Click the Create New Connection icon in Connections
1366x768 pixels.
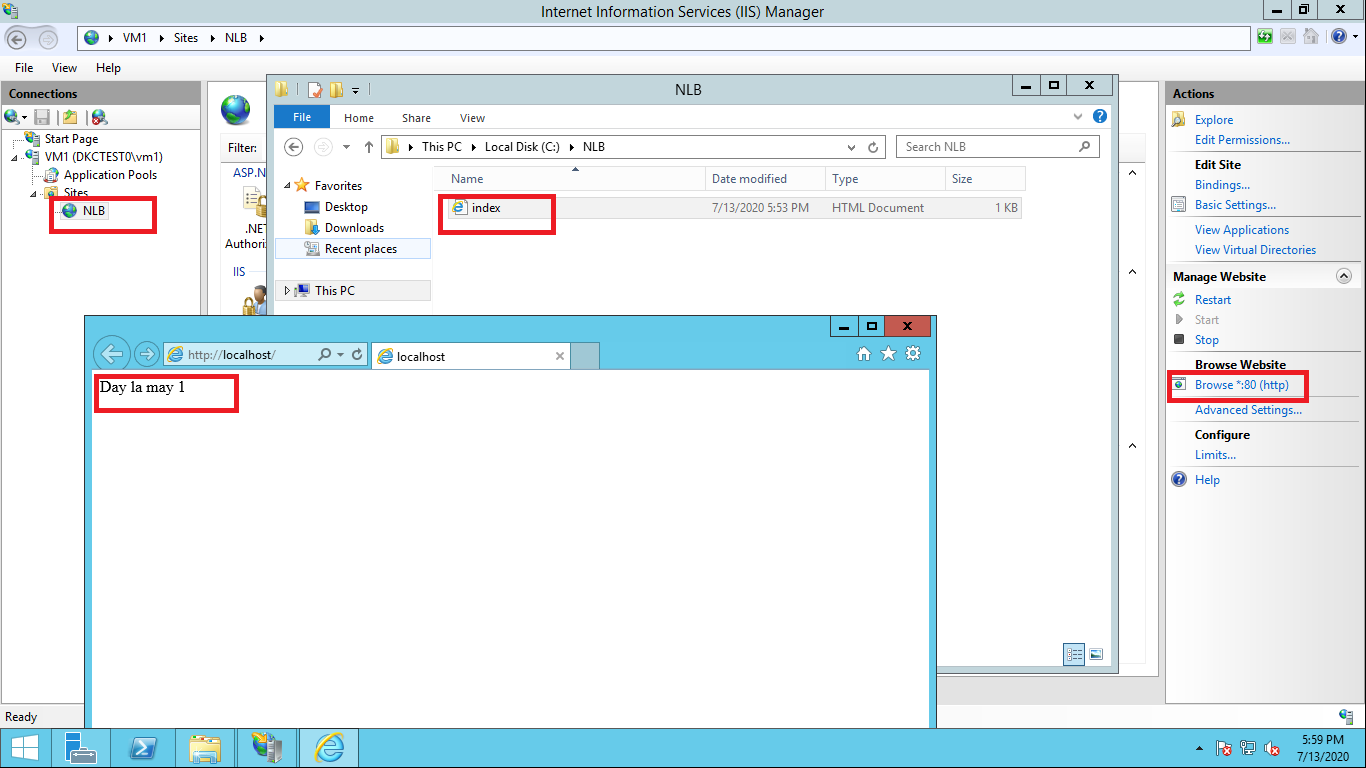point(11,117)
